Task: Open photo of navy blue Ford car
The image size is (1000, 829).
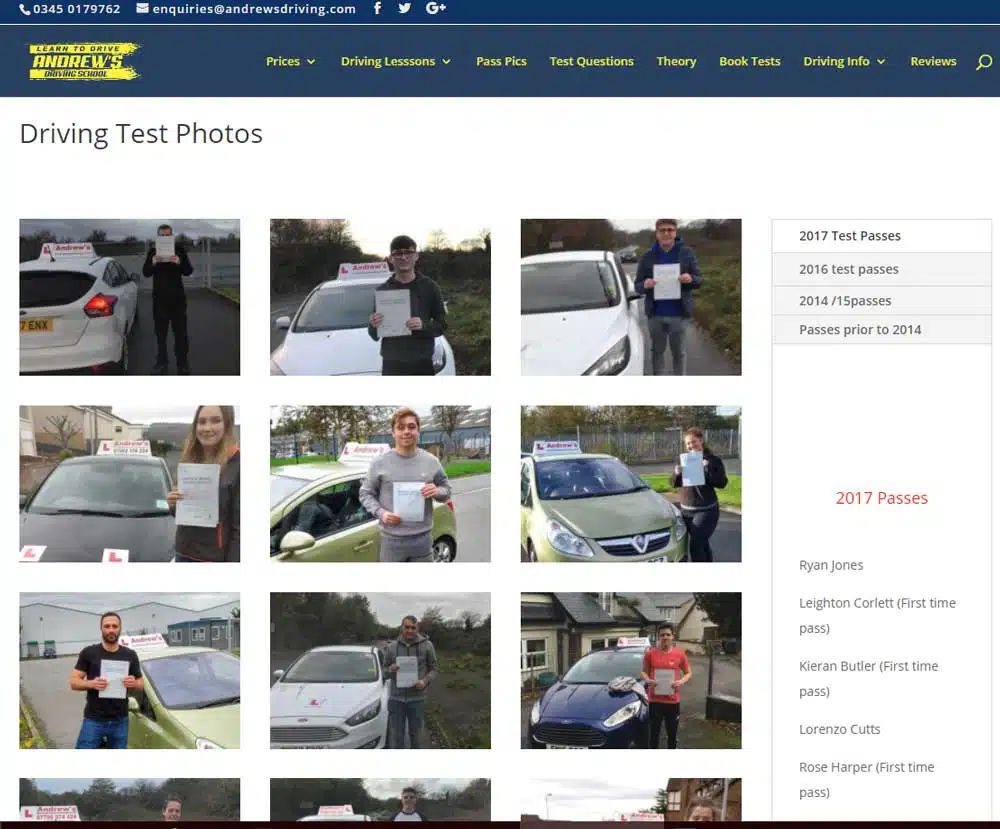Action: [631, 670]
